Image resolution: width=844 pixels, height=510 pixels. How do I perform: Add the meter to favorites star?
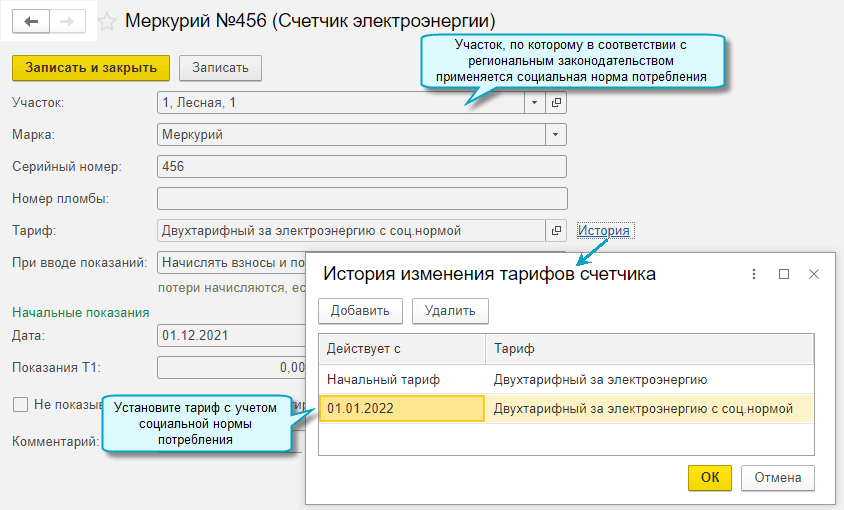(x=107, y=21)
